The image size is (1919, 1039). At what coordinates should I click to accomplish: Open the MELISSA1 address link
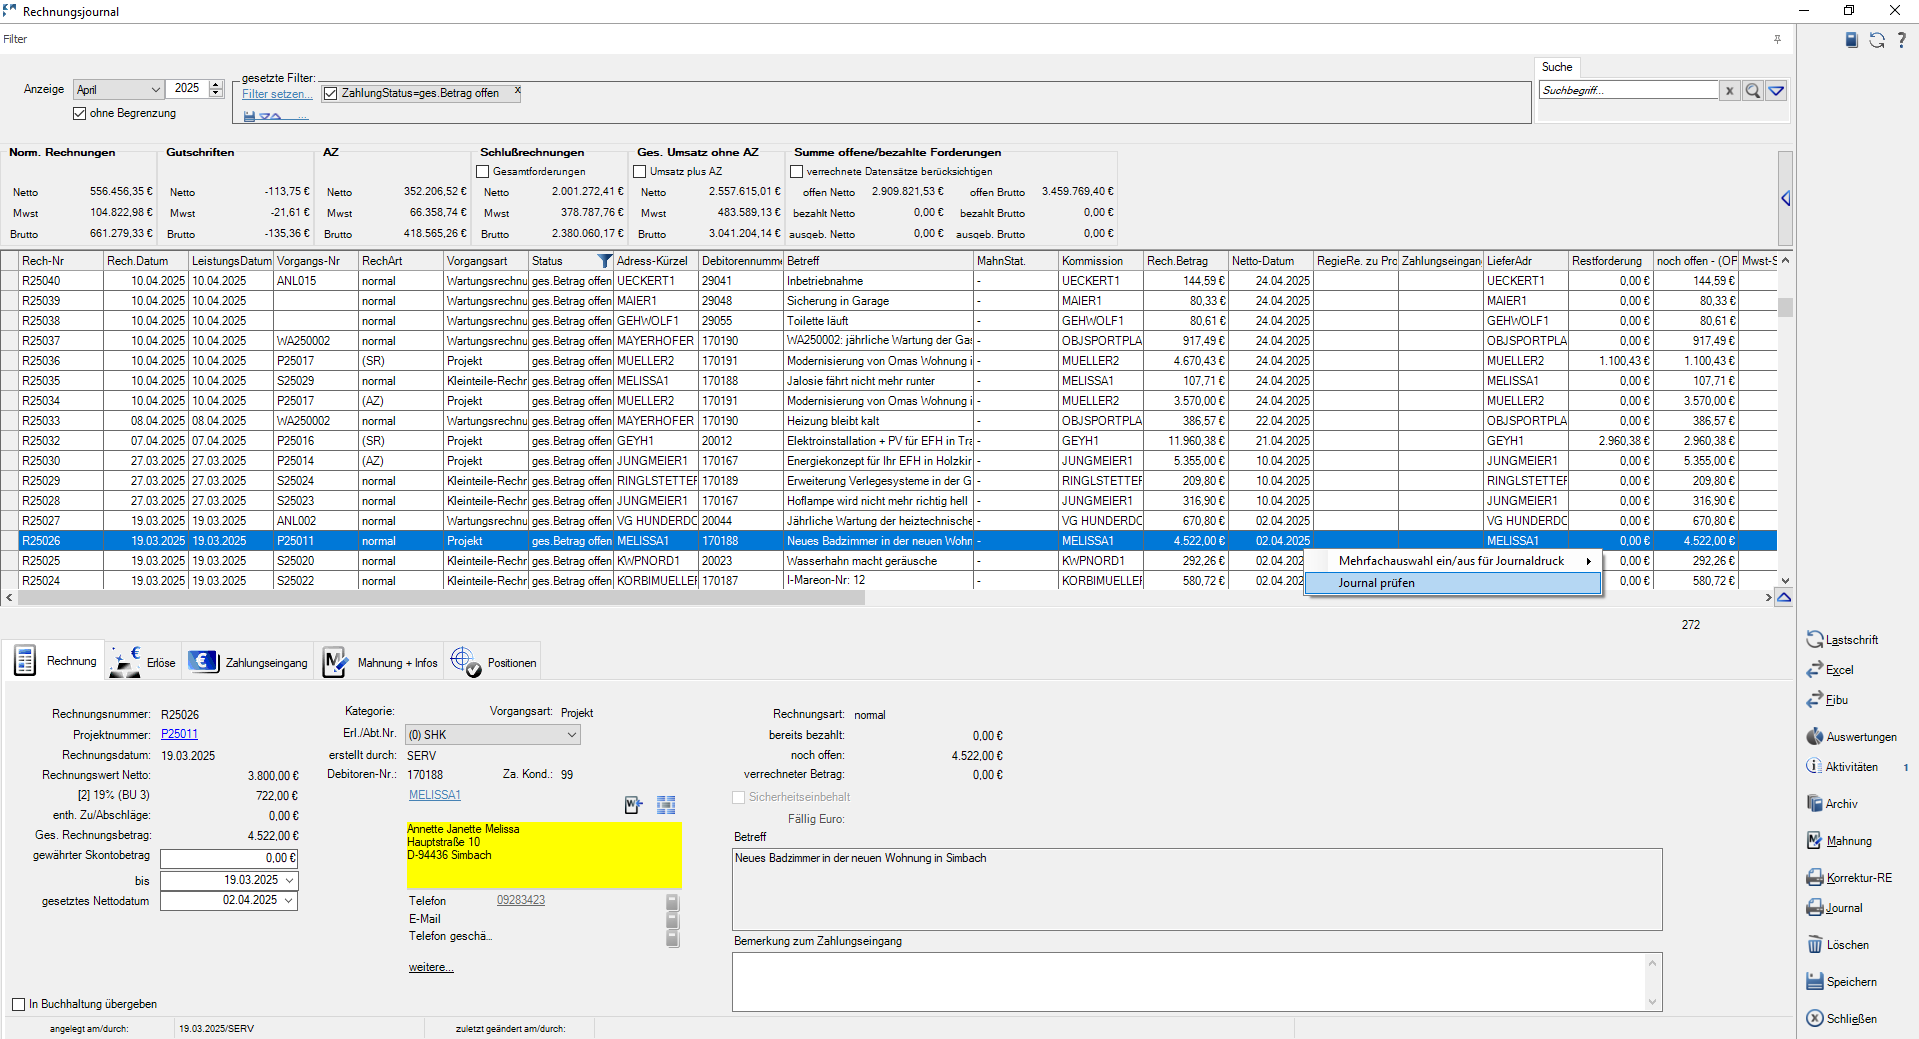pos(434,795)
